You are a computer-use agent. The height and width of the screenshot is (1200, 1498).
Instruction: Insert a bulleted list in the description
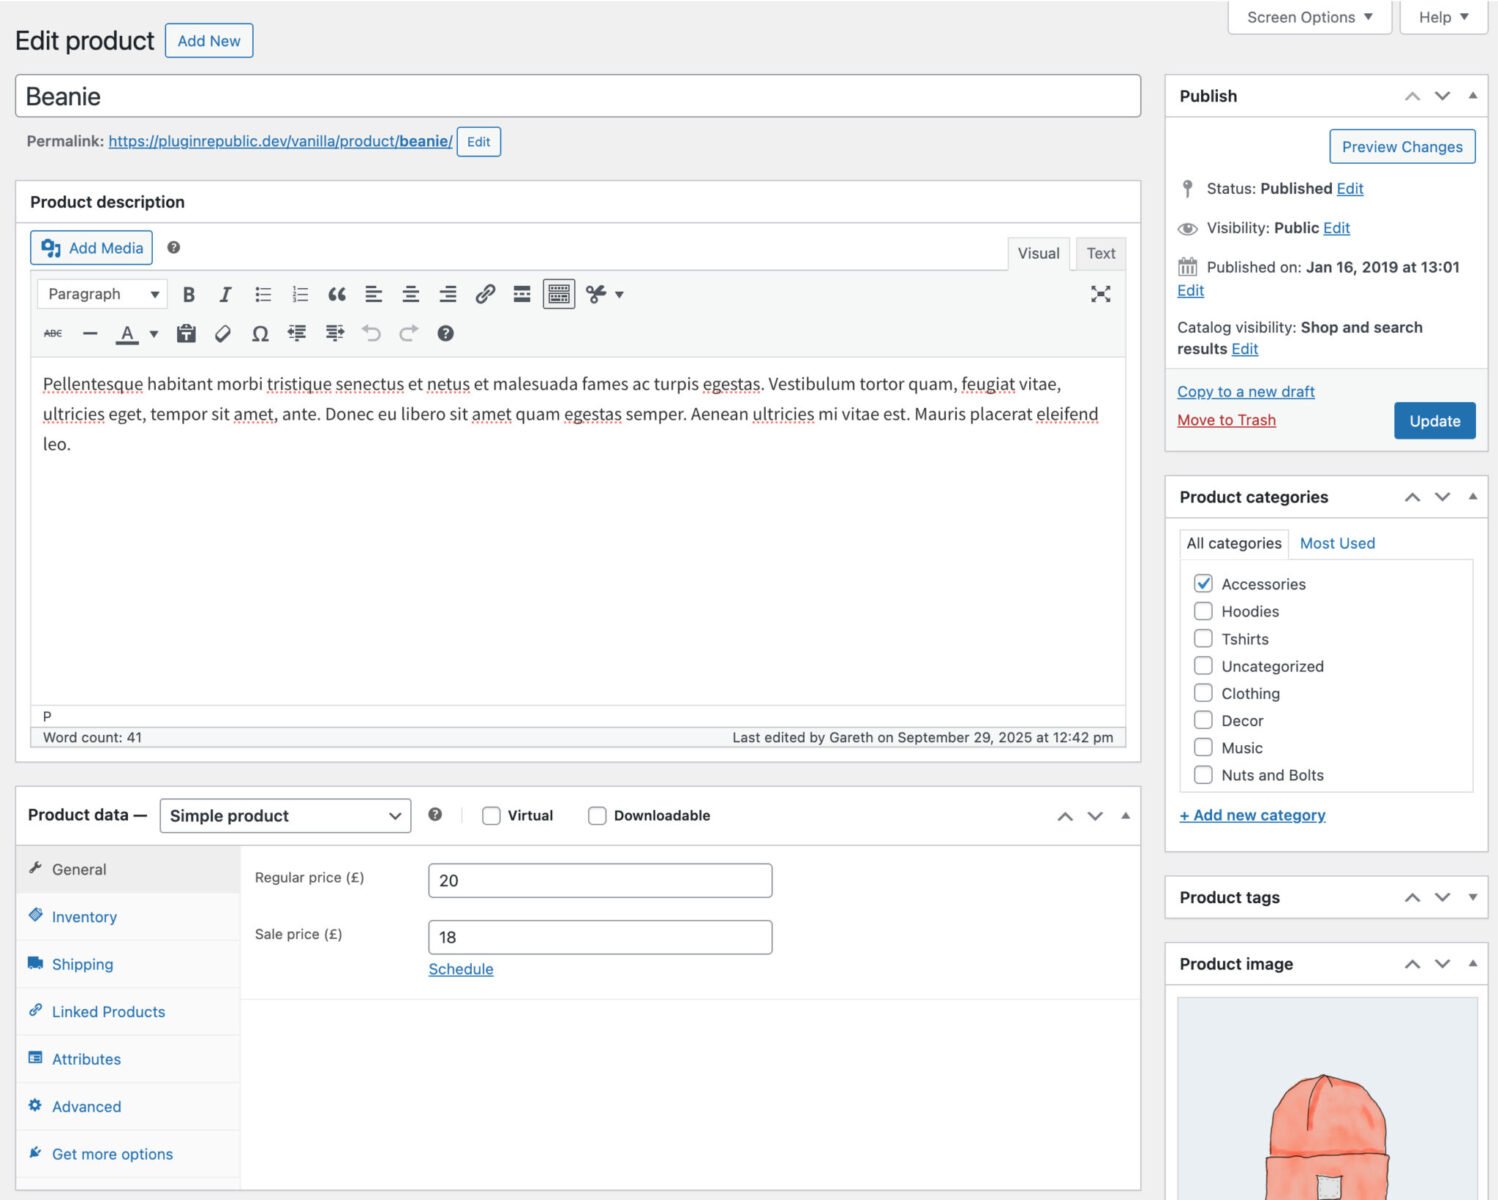click(262, 294)
